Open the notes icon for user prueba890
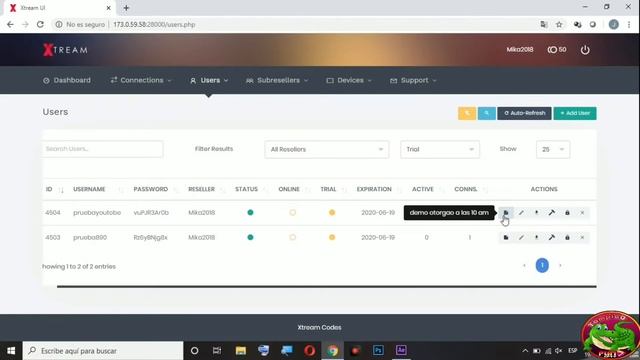Viewport: 640px width, 360px height. tap(506, 238)
